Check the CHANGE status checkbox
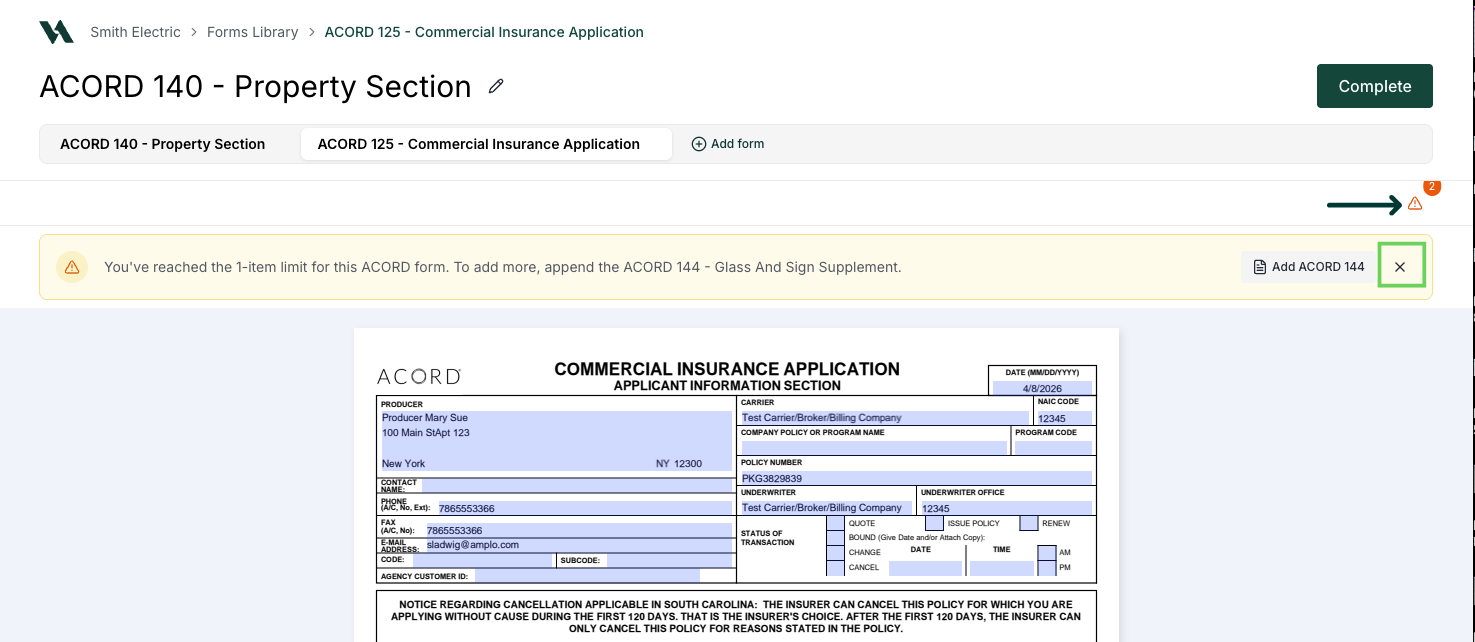 pos(835,553)
